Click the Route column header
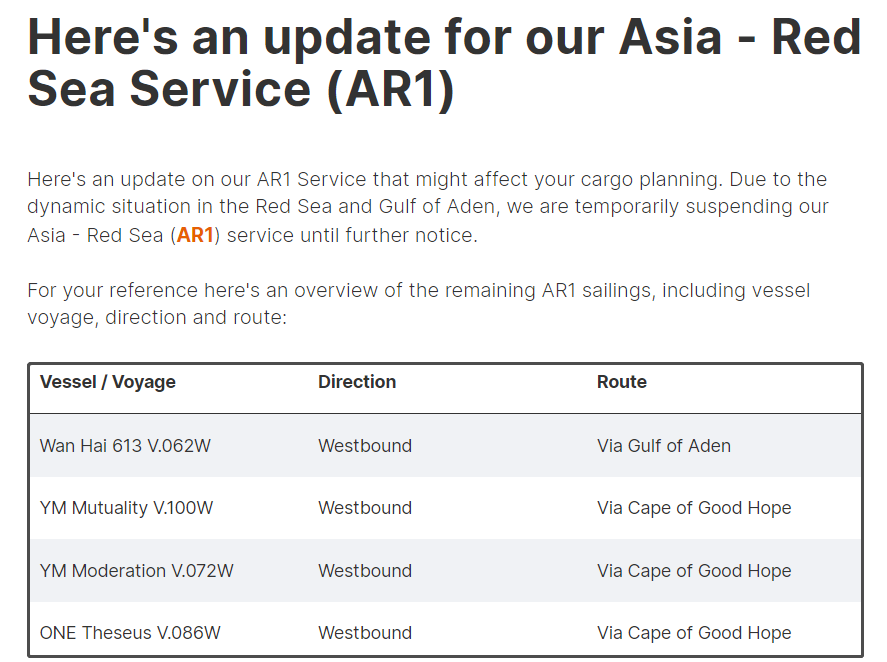 click(622, 382)
